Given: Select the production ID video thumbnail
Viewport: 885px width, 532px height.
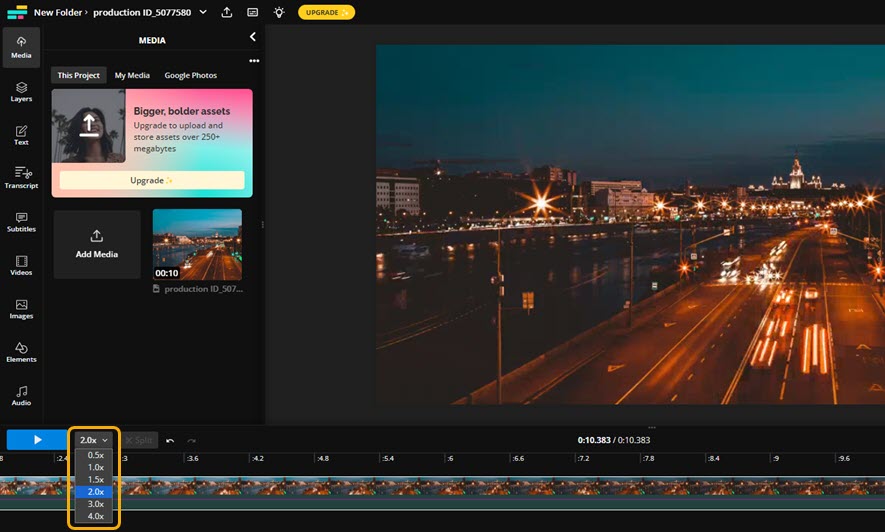Looking at the screenshot, I should tap(197, 244).
